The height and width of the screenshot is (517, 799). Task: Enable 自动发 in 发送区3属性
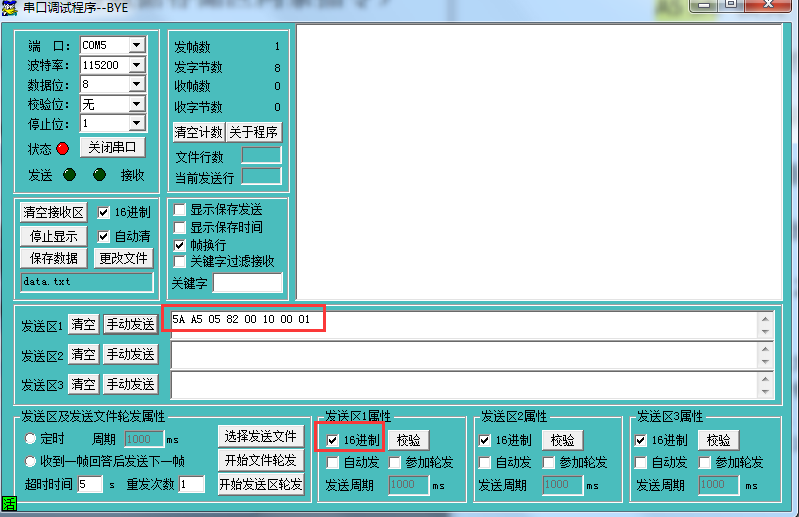click(641, 462)
